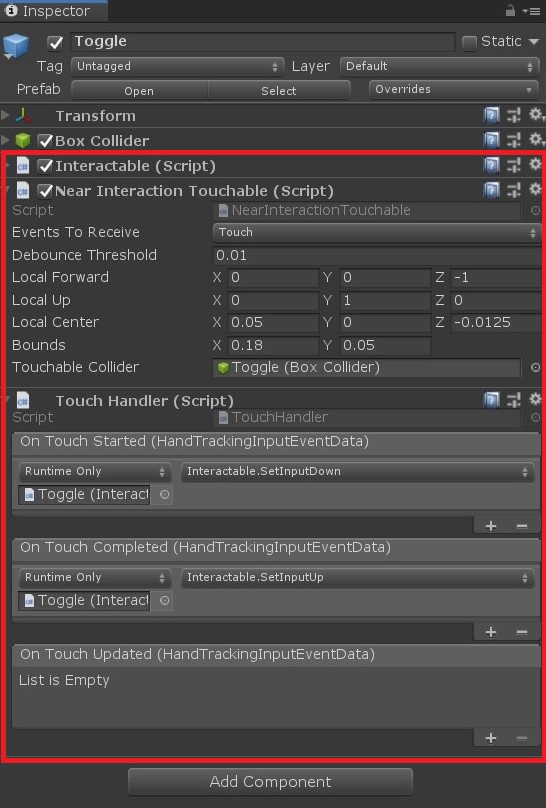Add listener to On Touch Completed
Viewport: 546px width, 808px height.
pyautogui.click(x=491, y=632)
